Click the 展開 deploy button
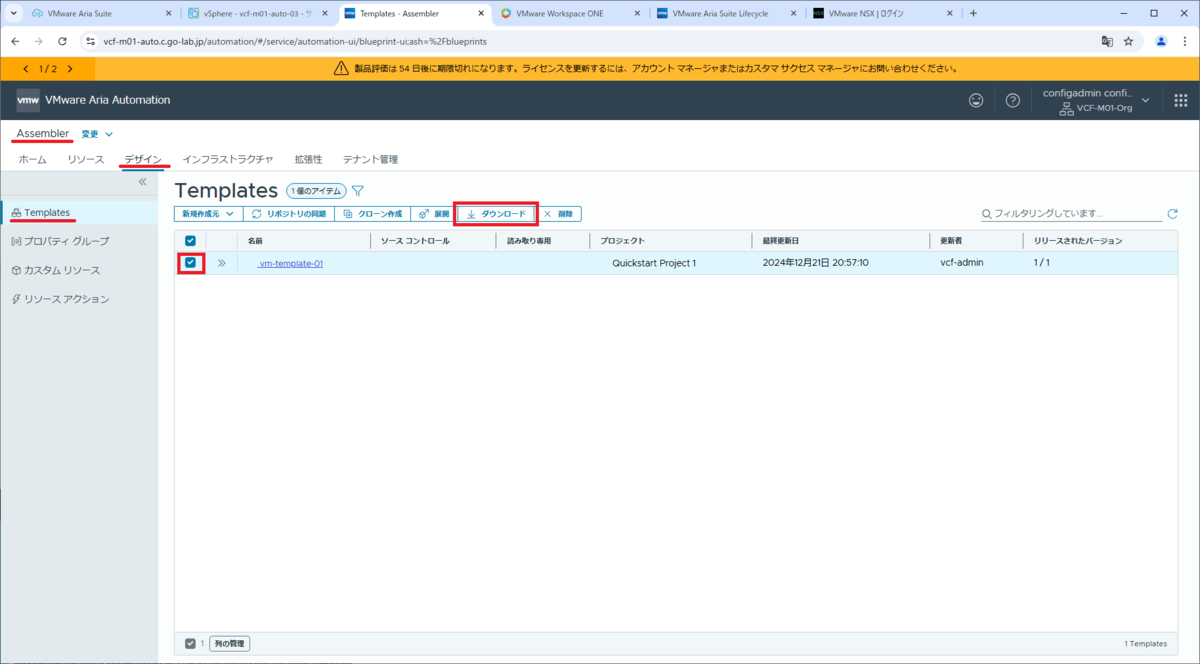1200x664 pixels. 433,214
